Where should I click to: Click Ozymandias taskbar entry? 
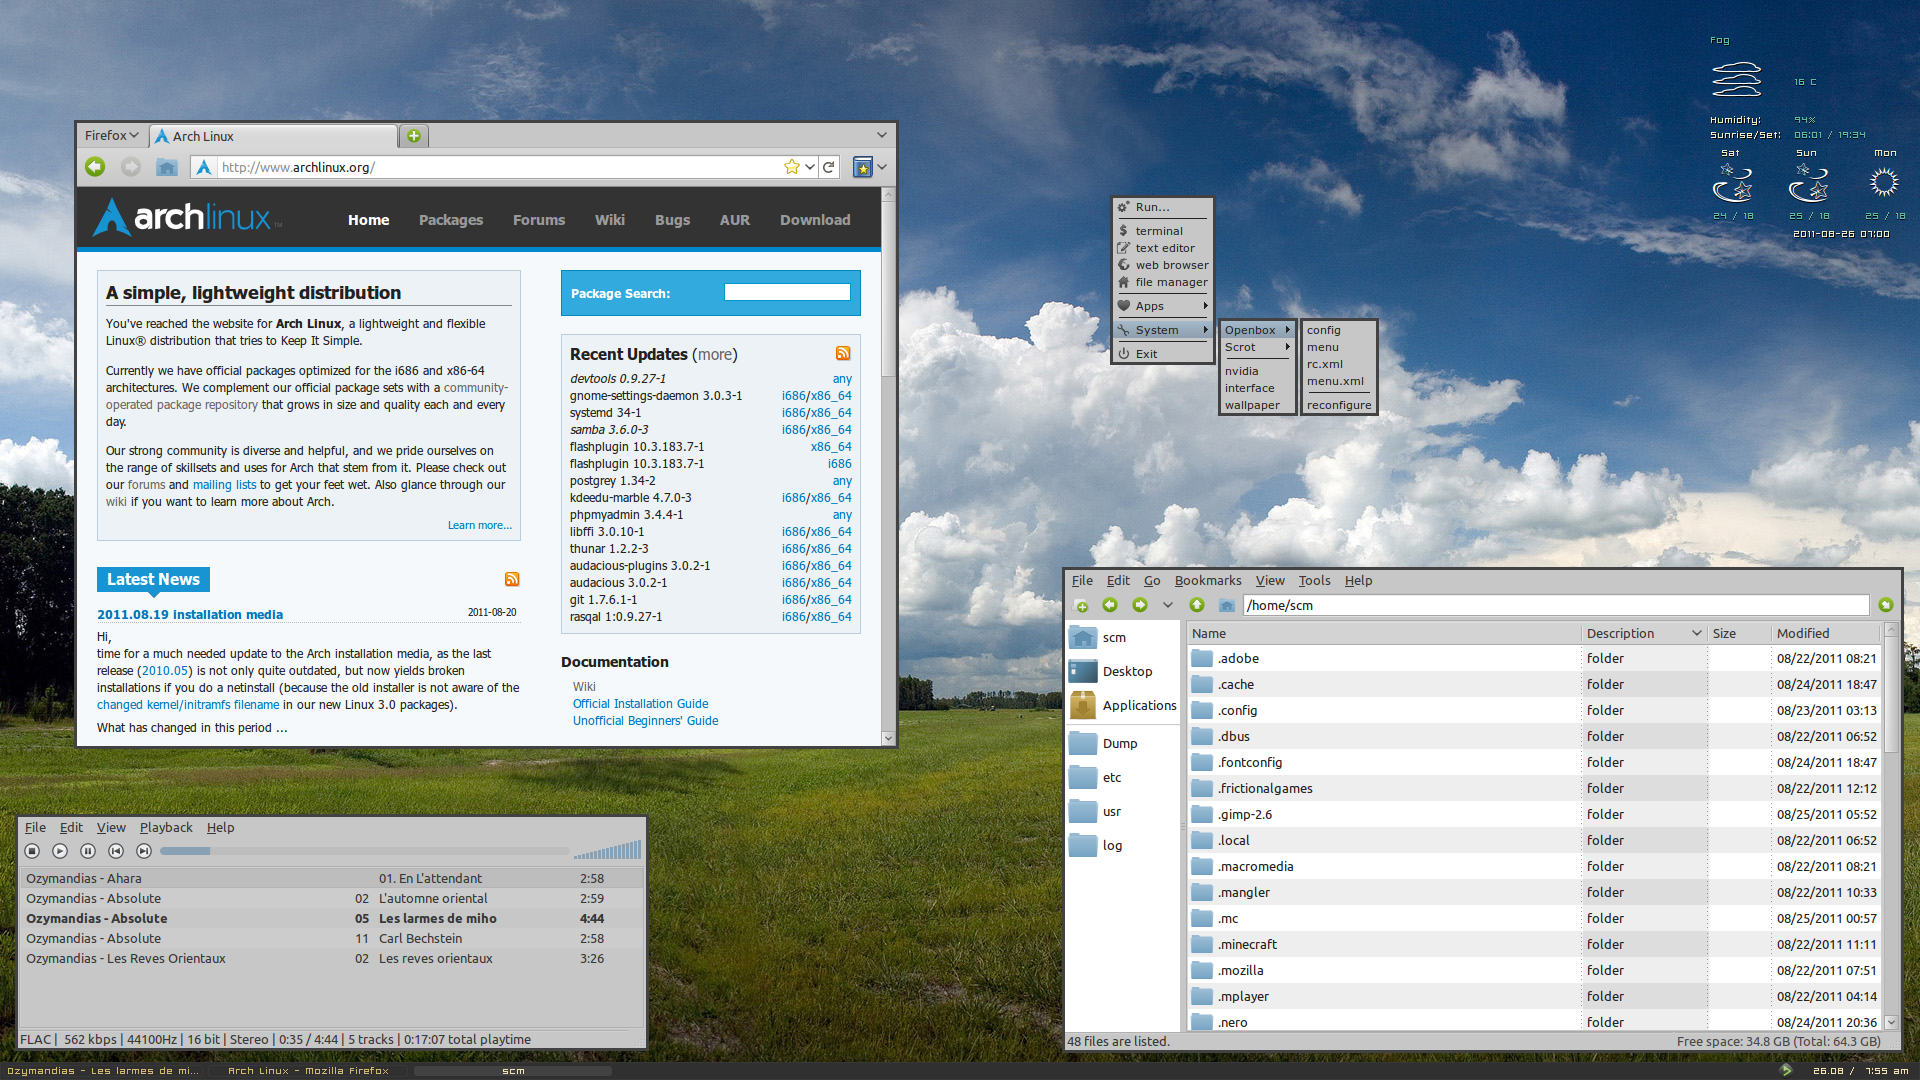[103, 1071]
